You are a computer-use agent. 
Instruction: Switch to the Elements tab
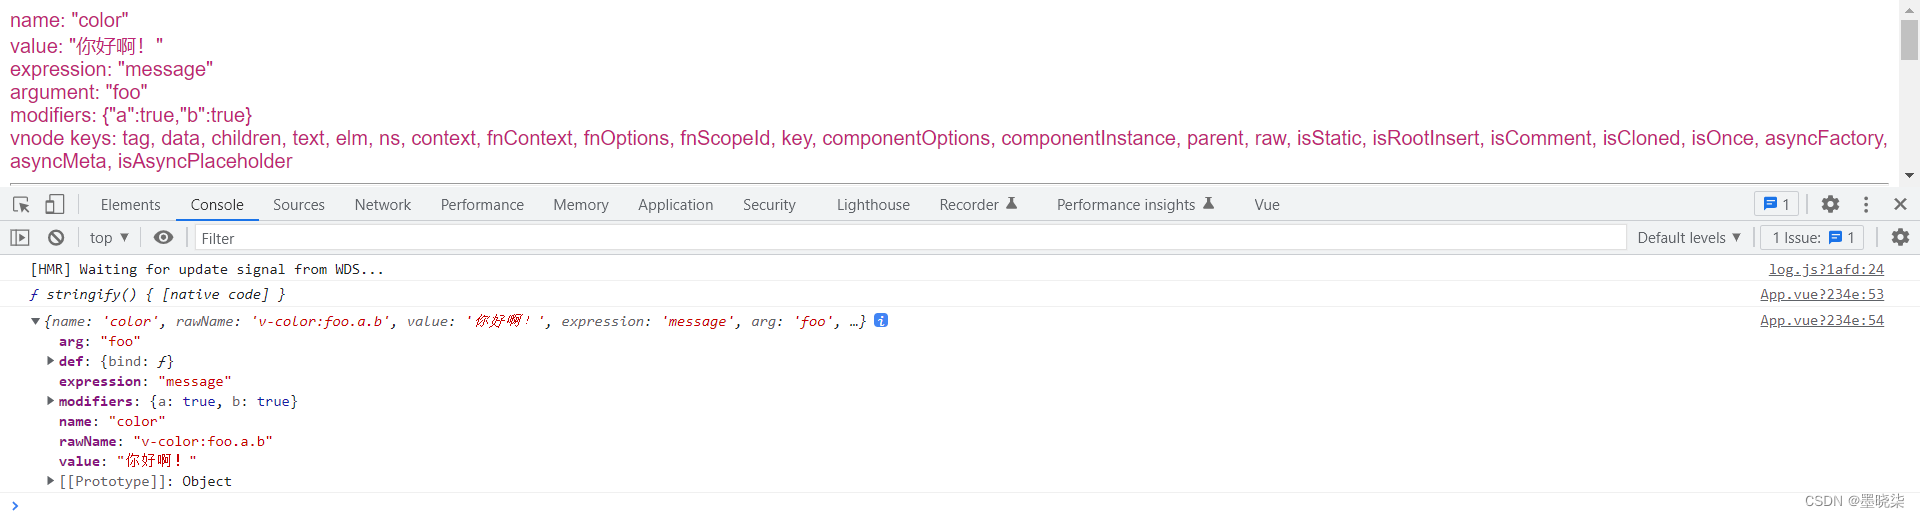[x=130, y=204]
